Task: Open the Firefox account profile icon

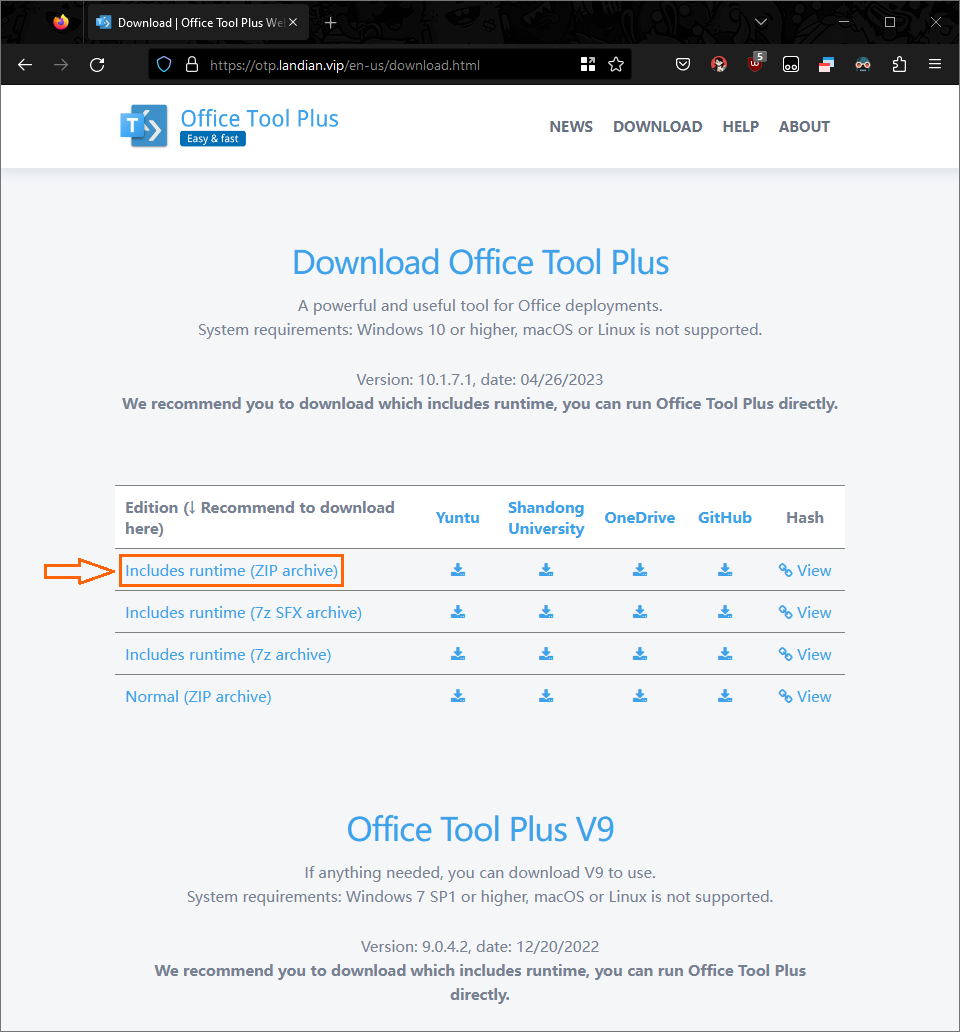Action: [x=718, y=64]
